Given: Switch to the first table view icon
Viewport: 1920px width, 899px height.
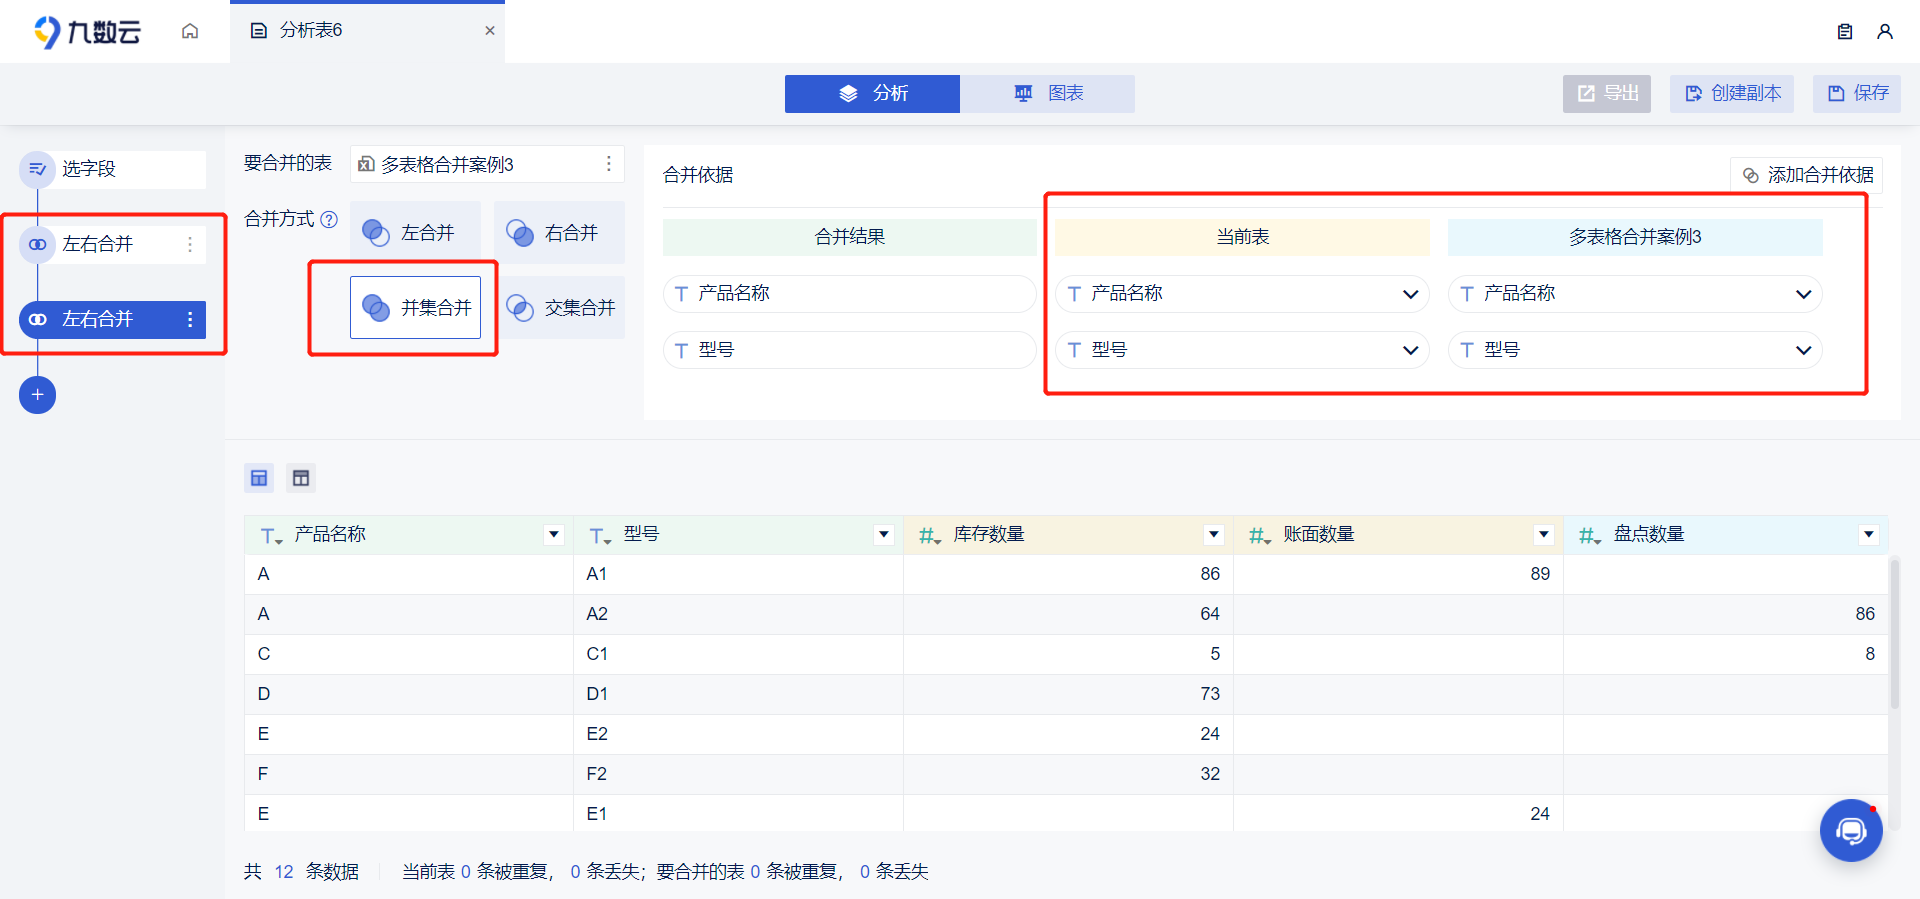Looking at the screenshot, I should tap(259, 478).
